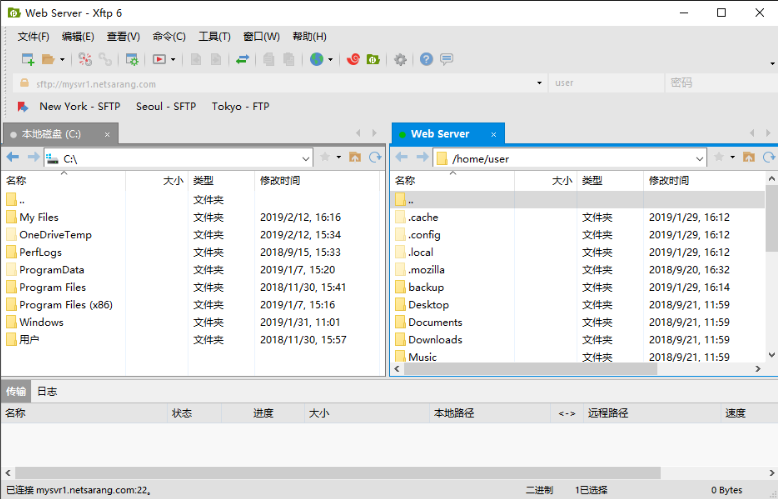Open the 编辑(E) menu
The height and width of the screenshot is (499, 778).
tap(78, 37)
